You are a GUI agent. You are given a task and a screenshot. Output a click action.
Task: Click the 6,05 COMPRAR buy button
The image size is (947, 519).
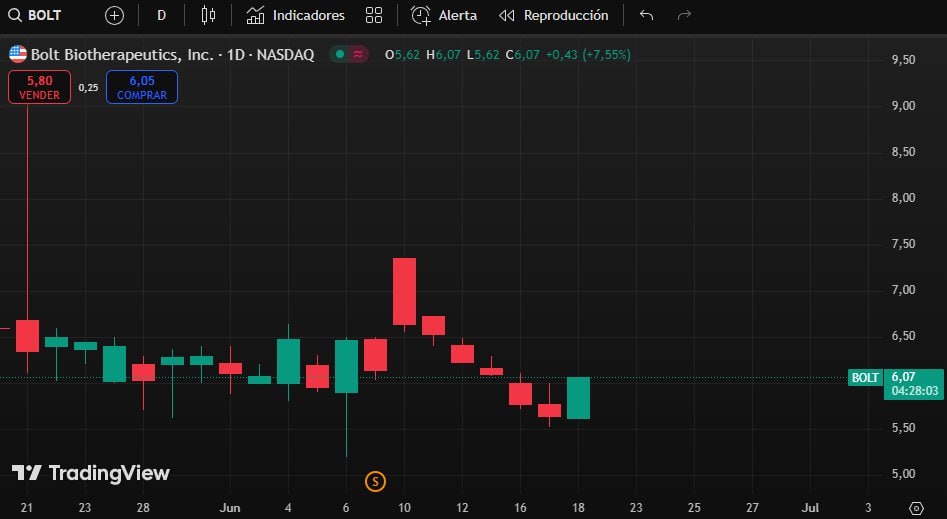[142, 87]
